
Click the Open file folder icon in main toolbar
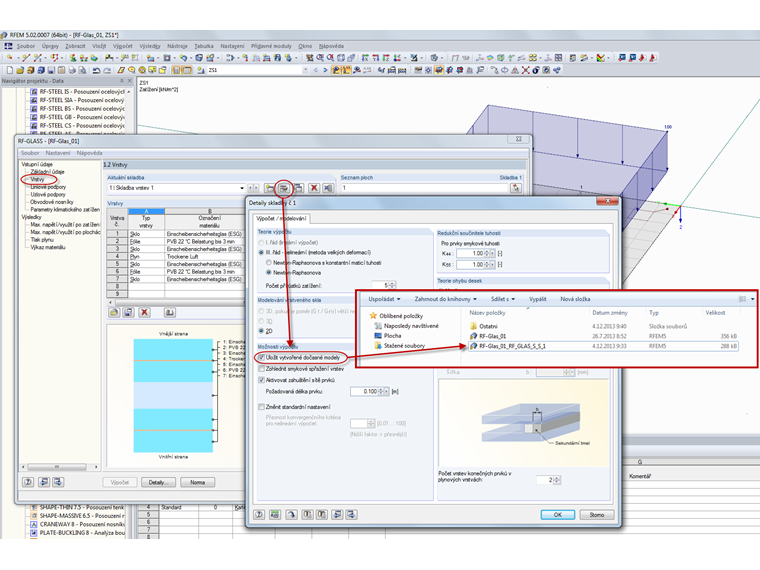(x=20, y=70)
